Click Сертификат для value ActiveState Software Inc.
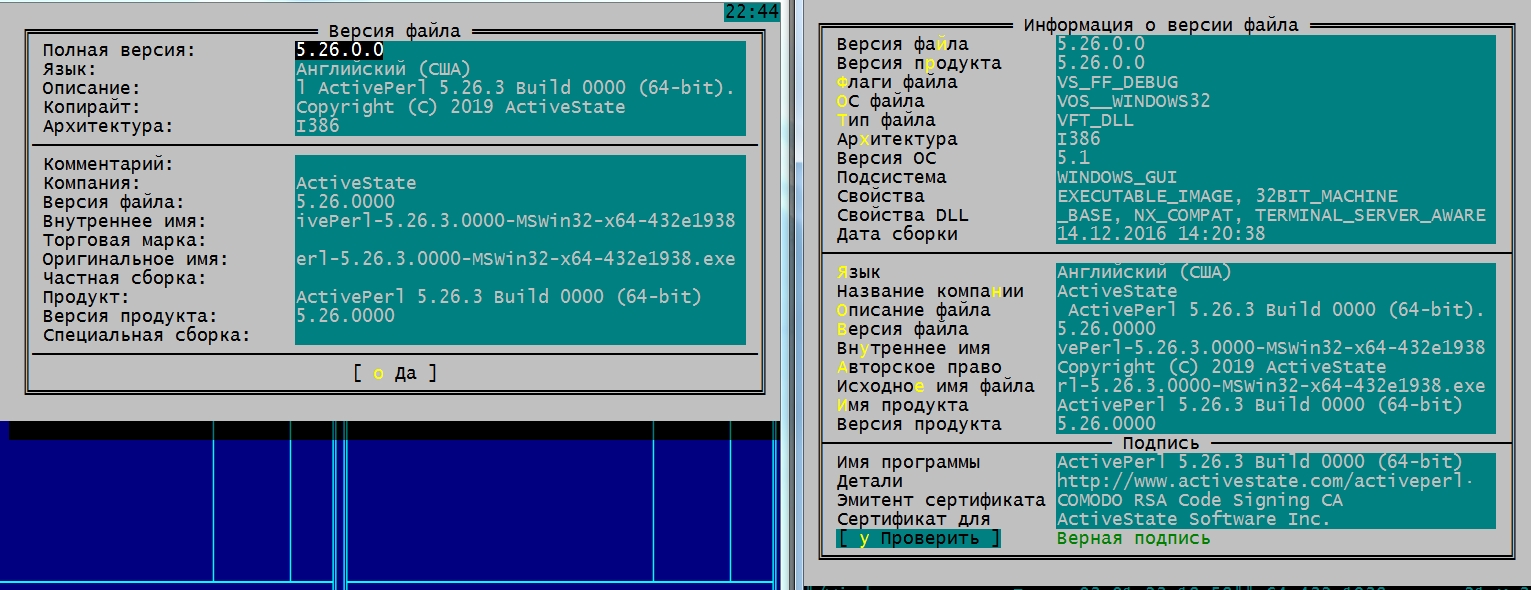The height and width of the screenshot is (590, 1531). [1276, 519]
